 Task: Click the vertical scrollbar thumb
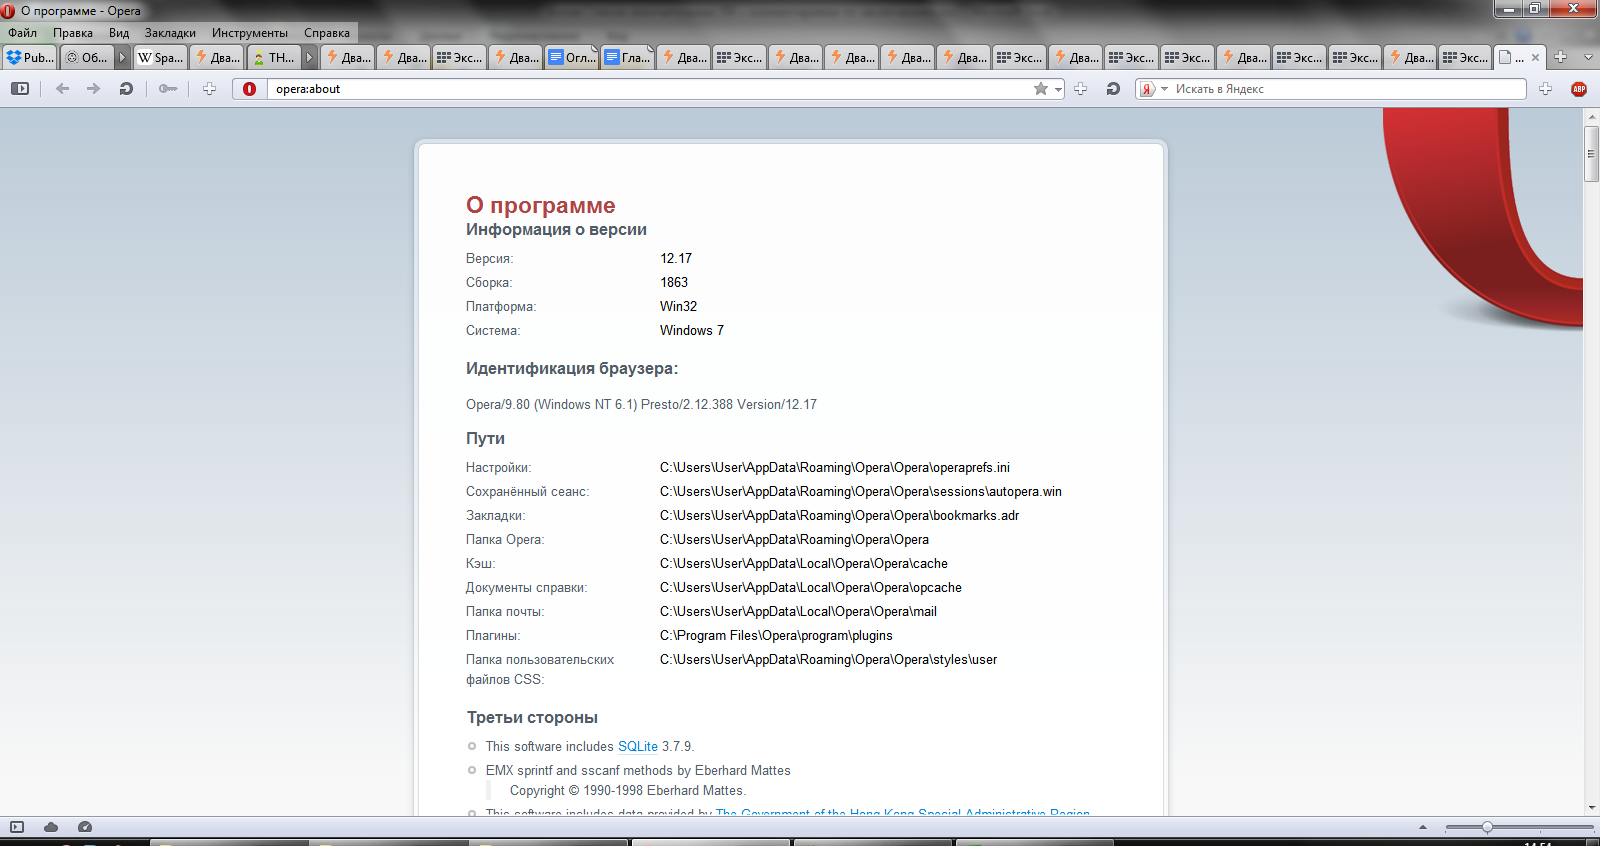click(x=1592, y=152)
